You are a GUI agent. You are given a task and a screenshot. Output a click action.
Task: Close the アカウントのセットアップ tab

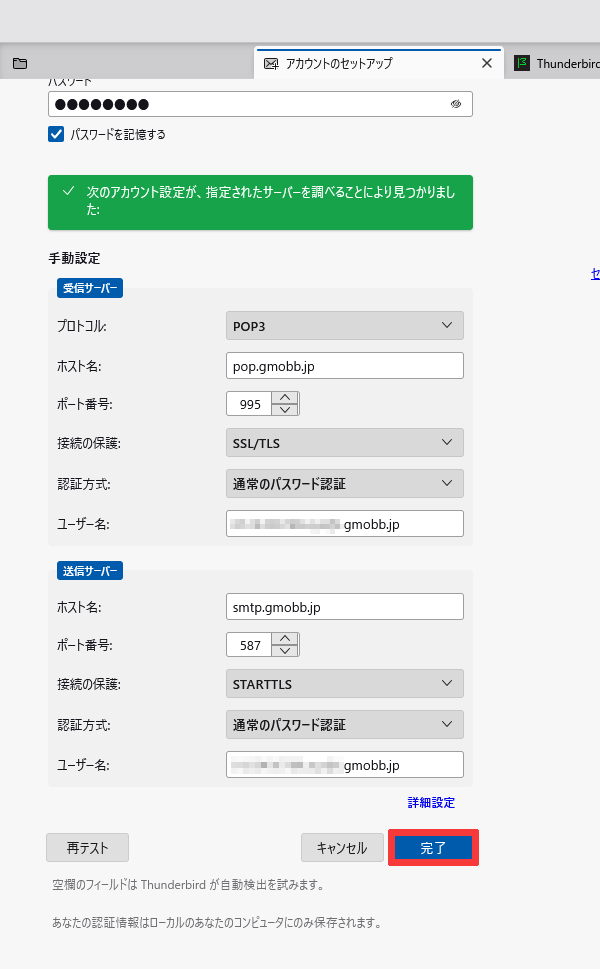tap(487, 63)
